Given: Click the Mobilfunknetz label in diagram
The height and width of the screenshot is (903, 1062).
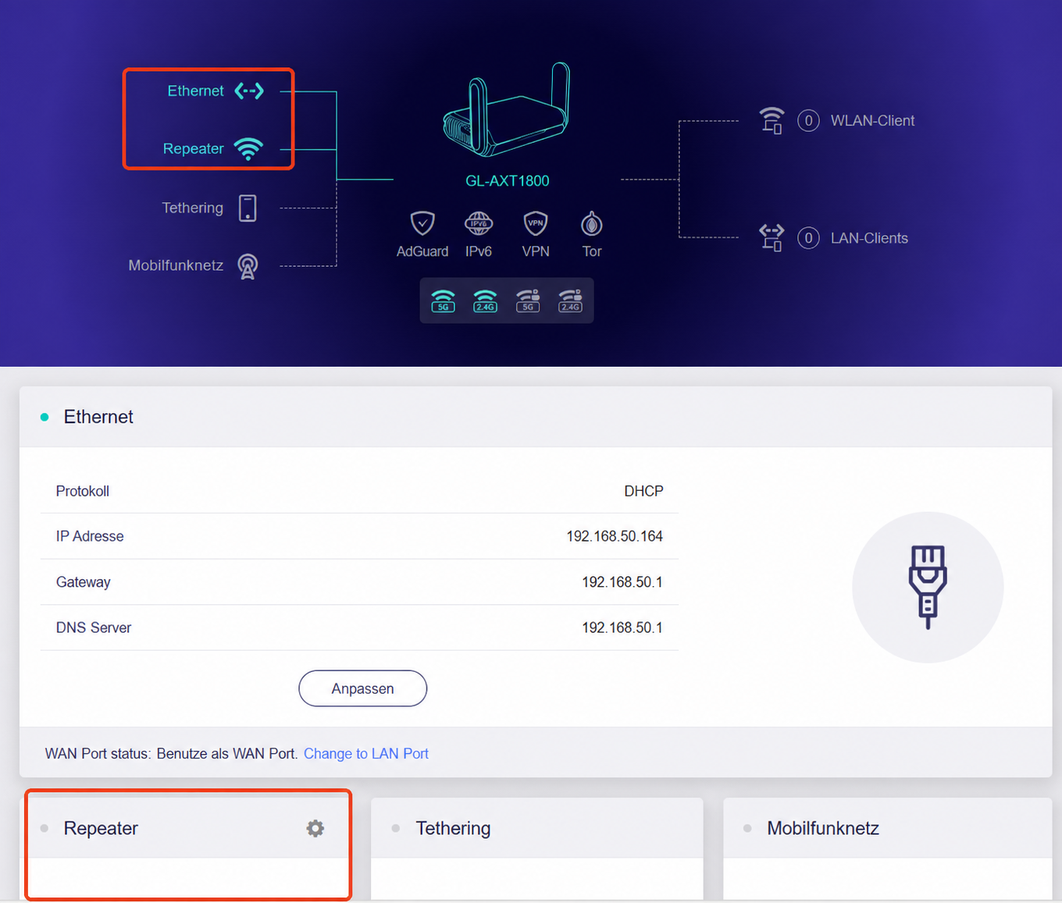Looking at the screenshot, I should pyautogui.click(x=175, y=266).
